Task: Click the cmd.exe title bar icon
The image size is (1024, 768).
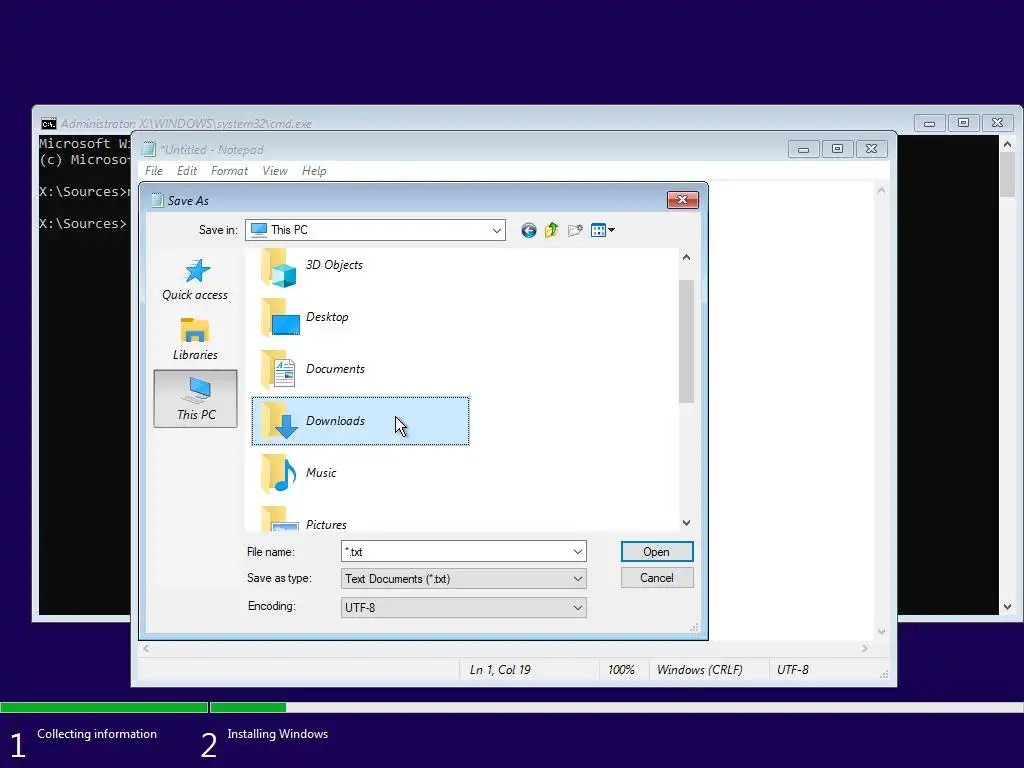Action: click(48, 123)
